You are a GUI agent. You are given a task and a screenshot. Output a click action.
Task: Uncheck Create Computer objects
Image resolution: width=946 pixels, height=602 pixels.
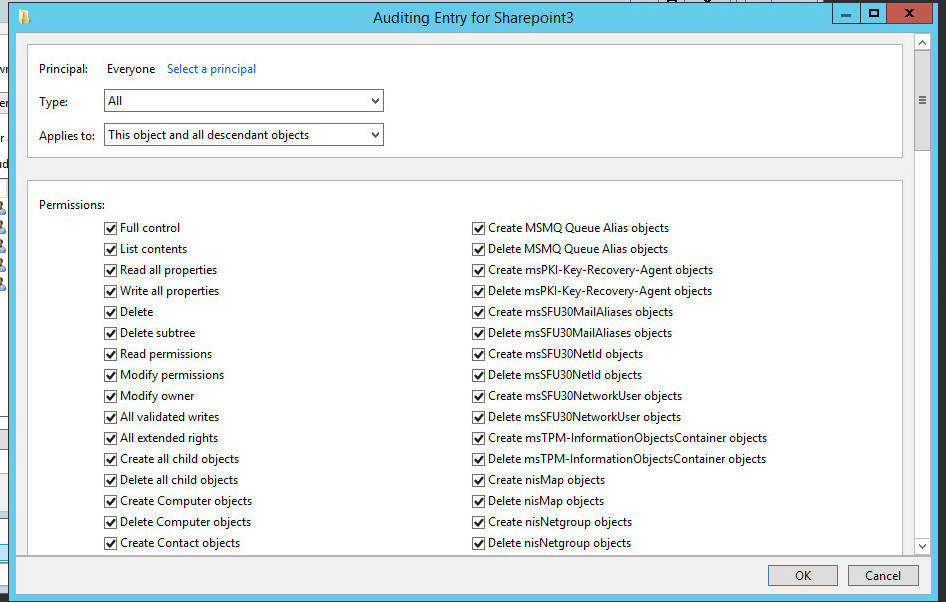111,501
